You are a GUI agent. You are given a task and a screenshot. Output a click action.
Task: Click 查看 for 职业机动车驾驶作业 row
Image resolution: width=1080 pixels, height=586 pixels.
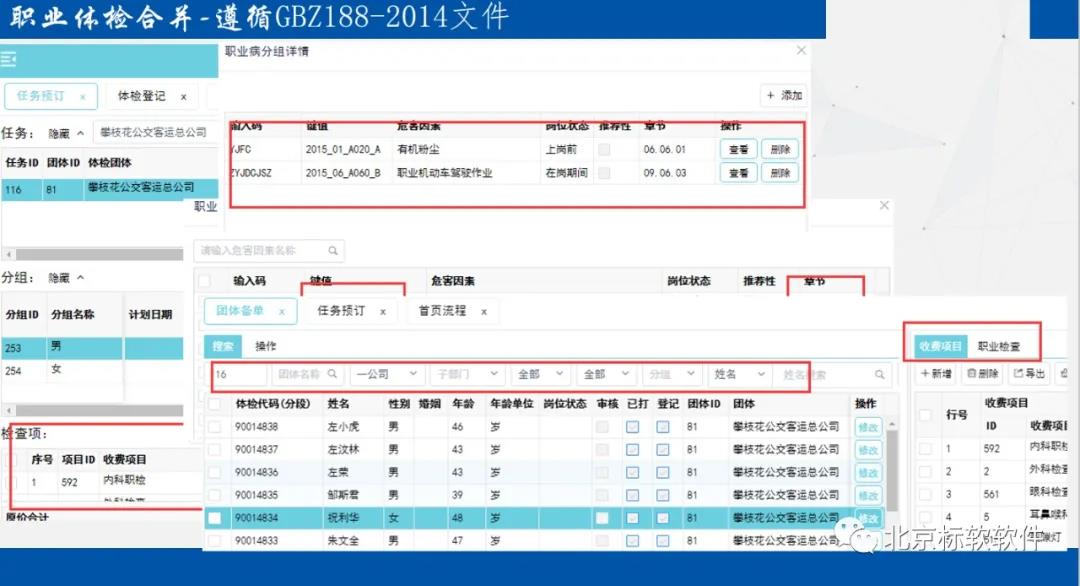click(738, 173)
